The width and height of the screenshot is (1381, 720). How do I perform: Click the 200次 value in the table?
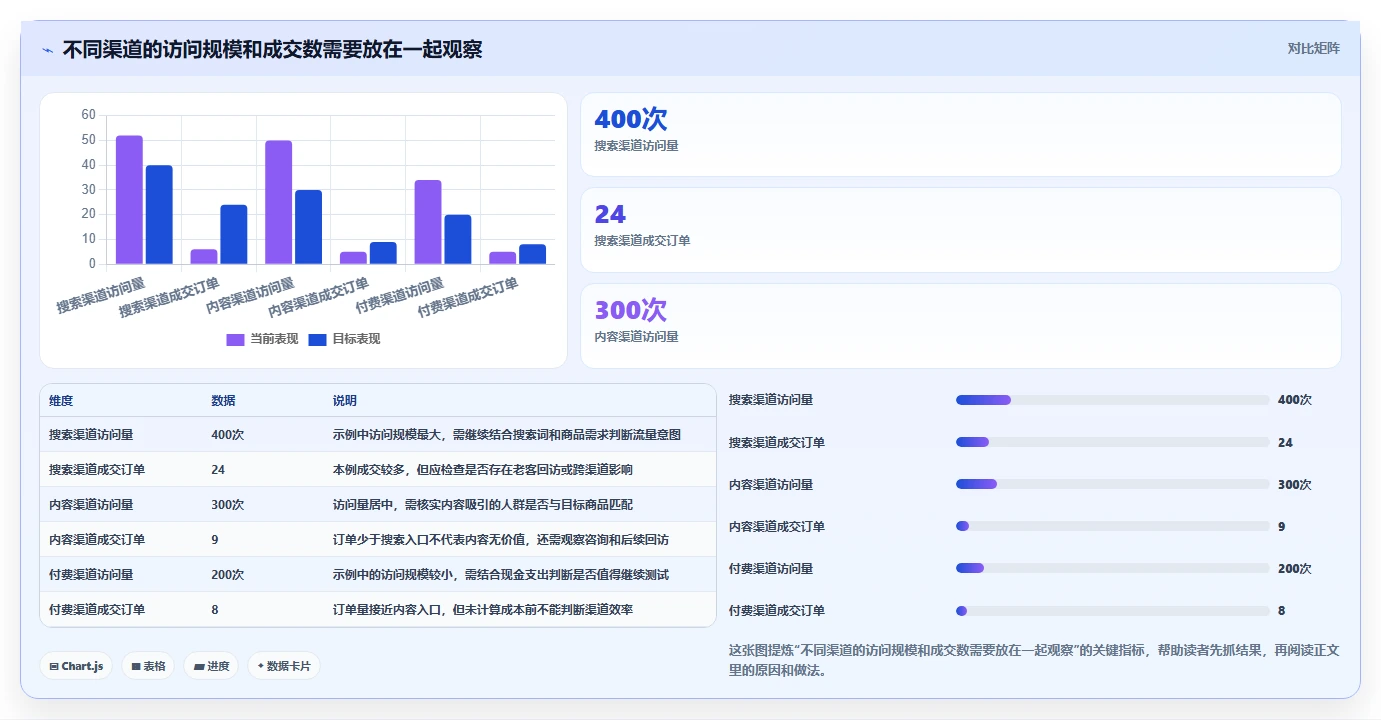[228, 575]
